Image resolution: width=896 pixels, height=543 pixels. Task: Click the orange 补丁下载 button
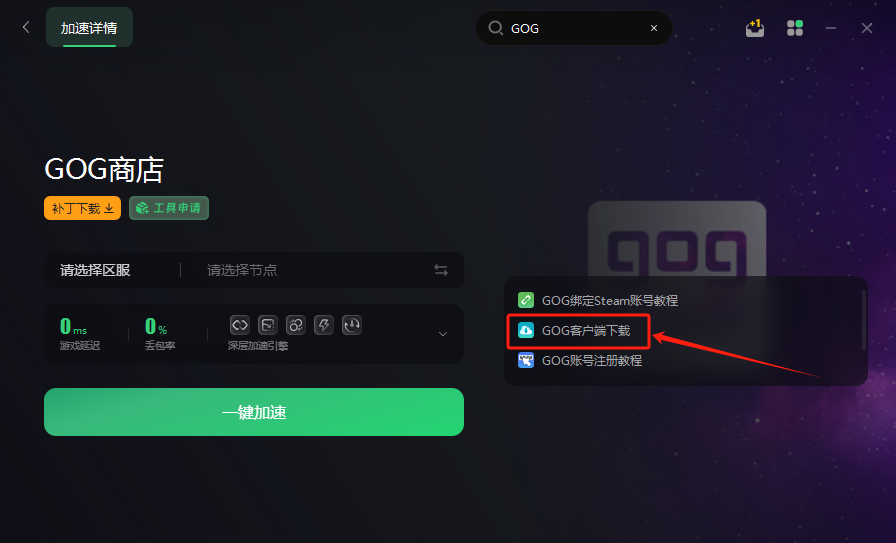(x=82, y=208)
